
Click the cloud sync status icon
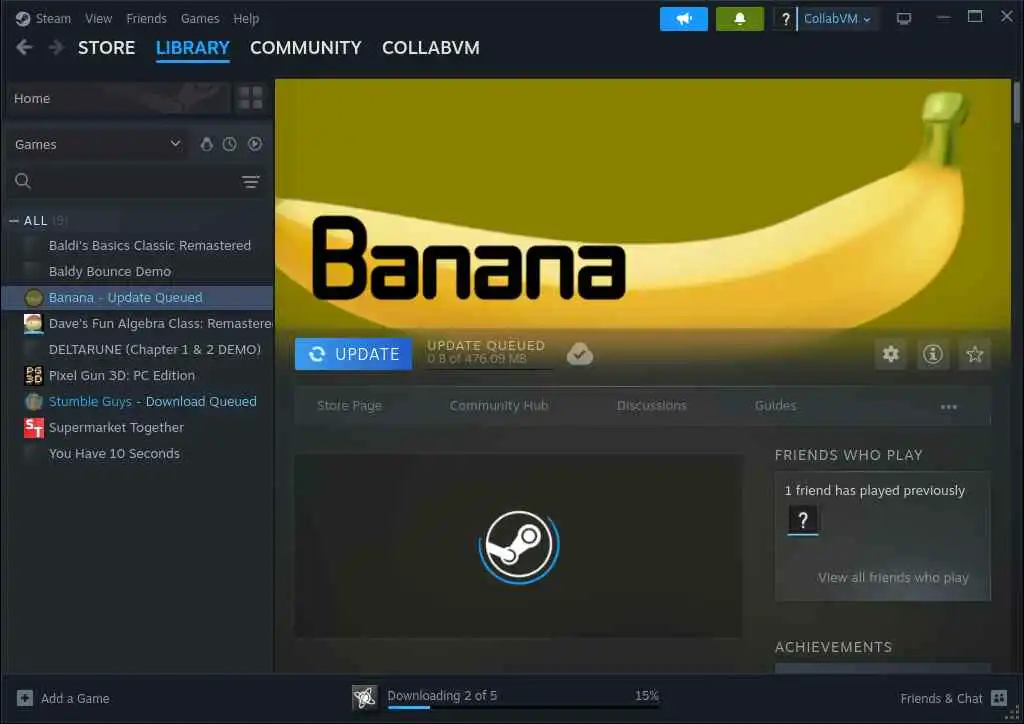579,353
